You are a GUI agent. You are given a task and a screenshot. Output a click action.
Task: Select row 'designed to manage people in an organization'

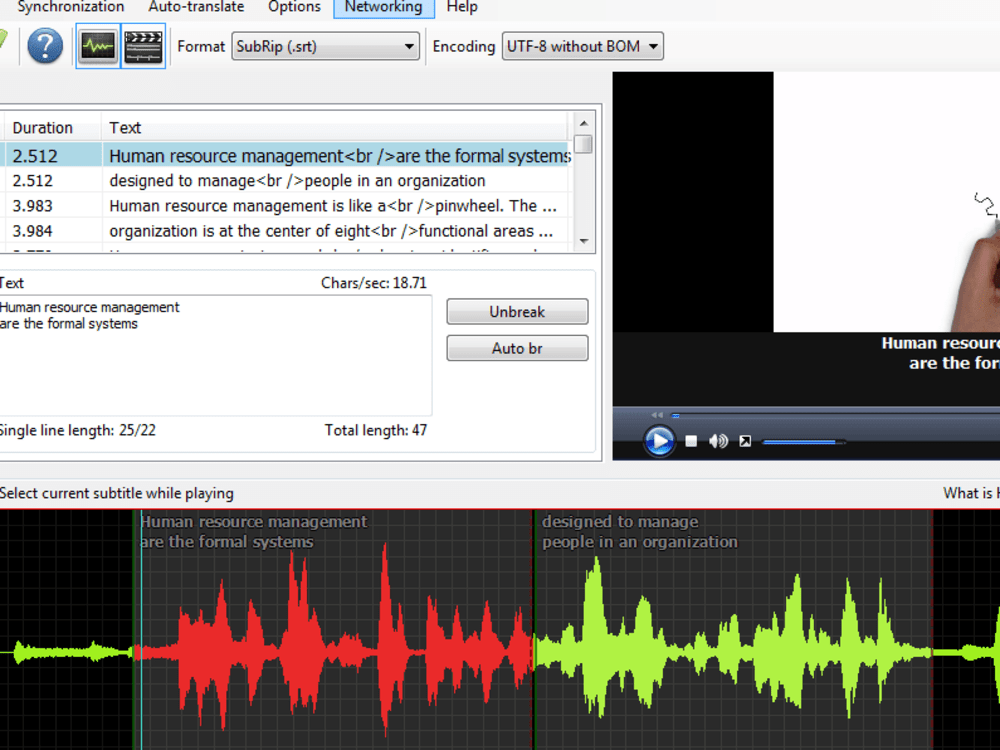click(284, 181)
